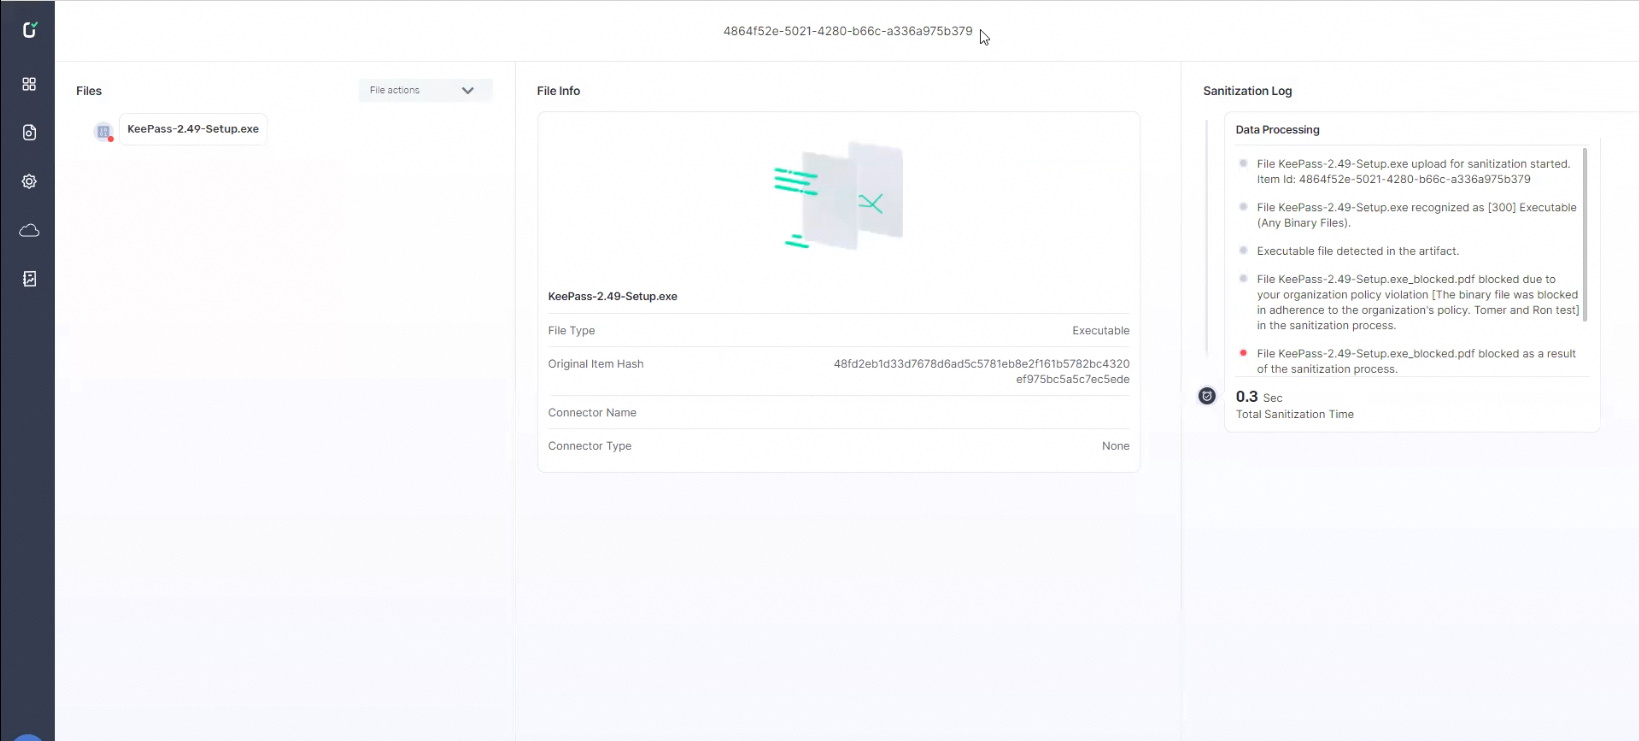Click the Data Processing section title
Viewport: 1639px width, 741px height.
pos(1277,130)
